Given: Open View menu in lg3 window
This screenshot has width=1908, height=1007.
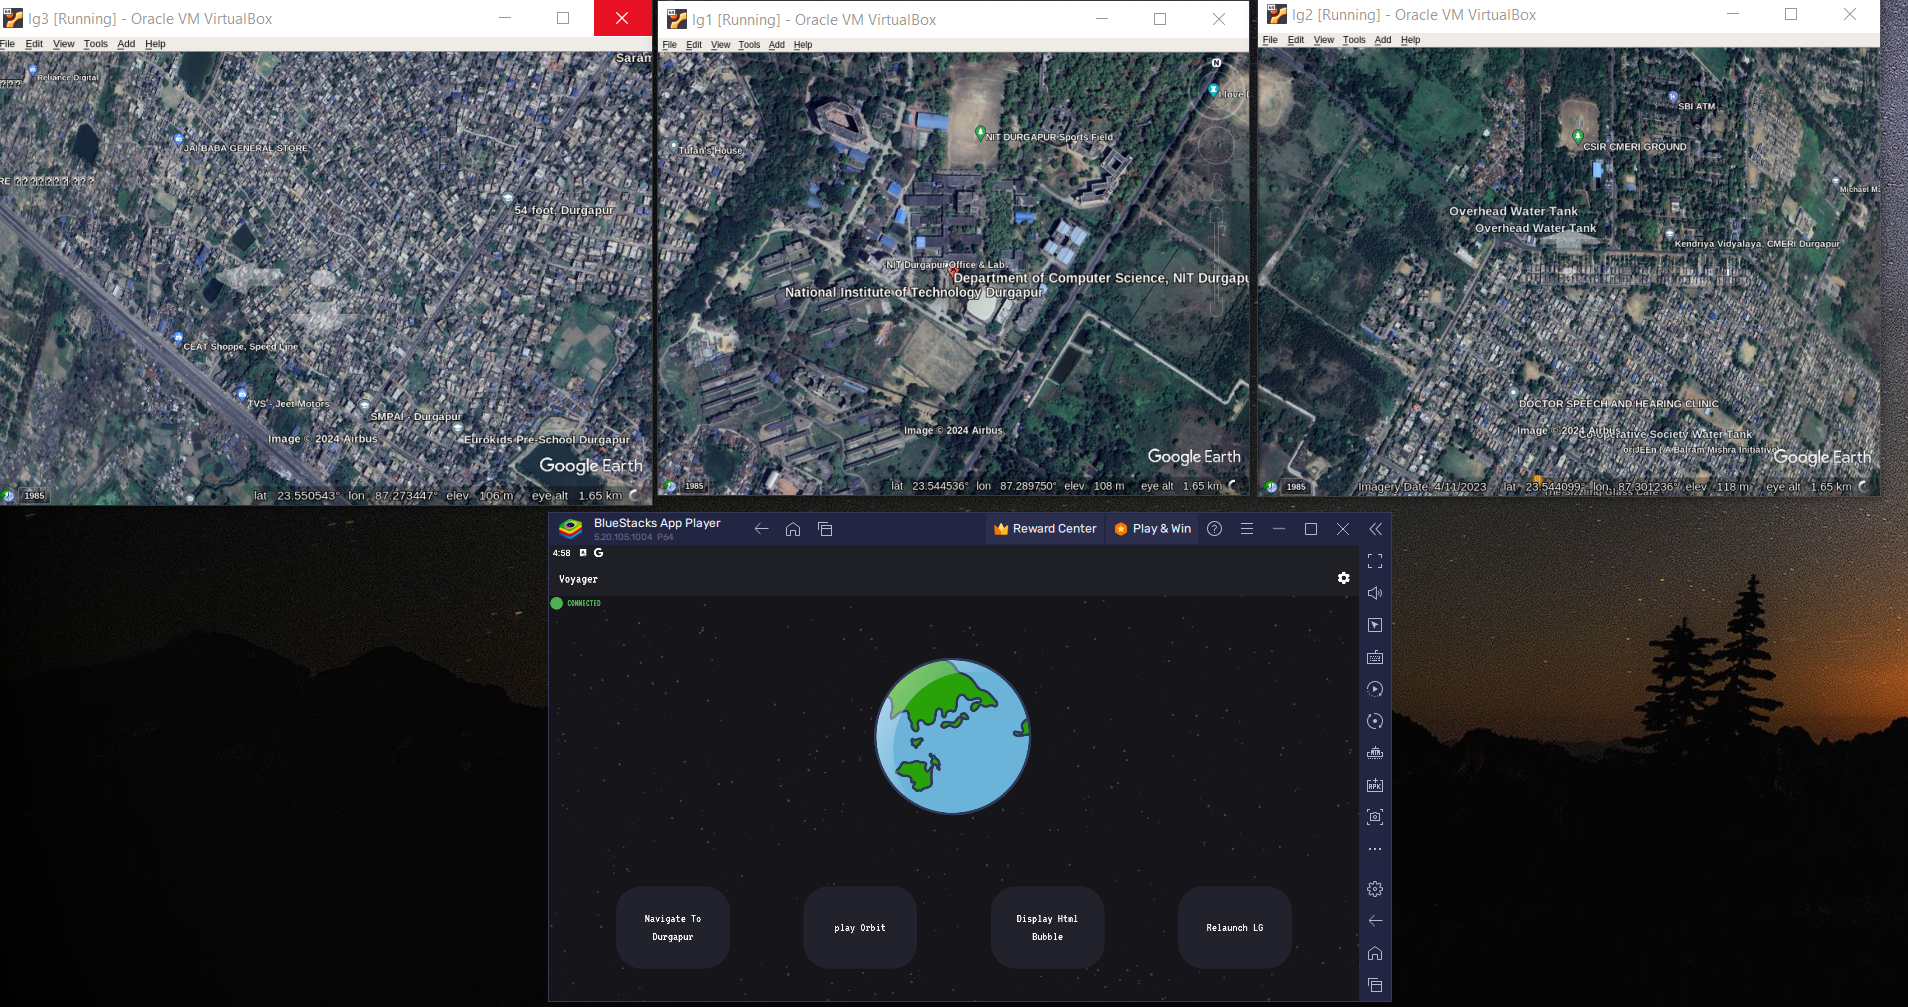Looking at the screenshot, I should (x=64, y=44).
